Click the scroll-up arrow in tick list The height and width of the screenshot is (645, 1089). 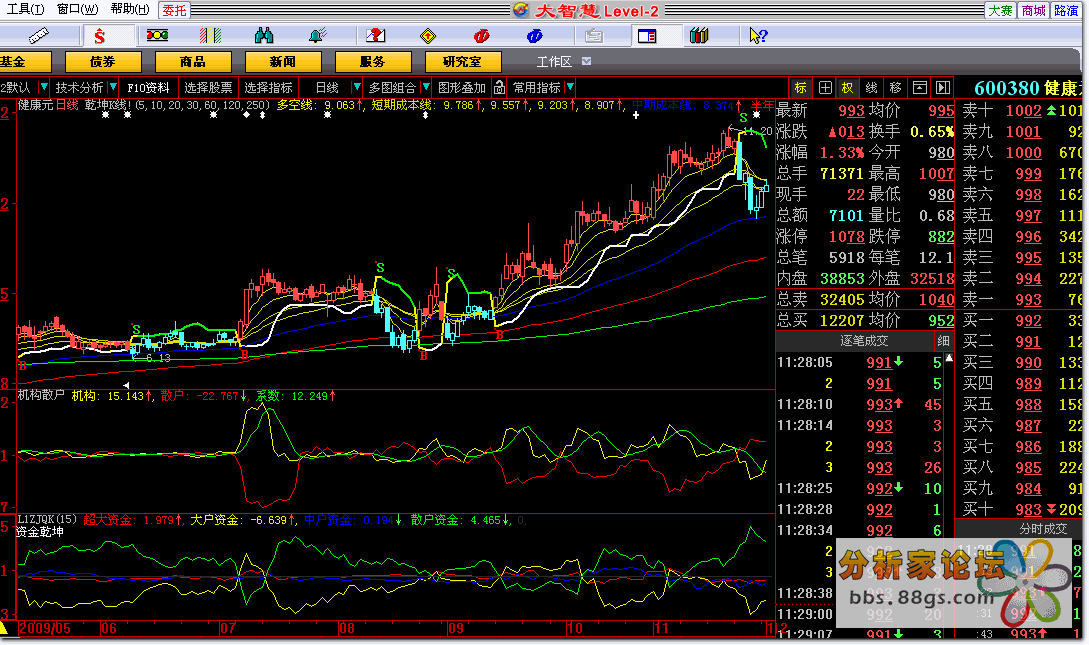coord(949,358)
